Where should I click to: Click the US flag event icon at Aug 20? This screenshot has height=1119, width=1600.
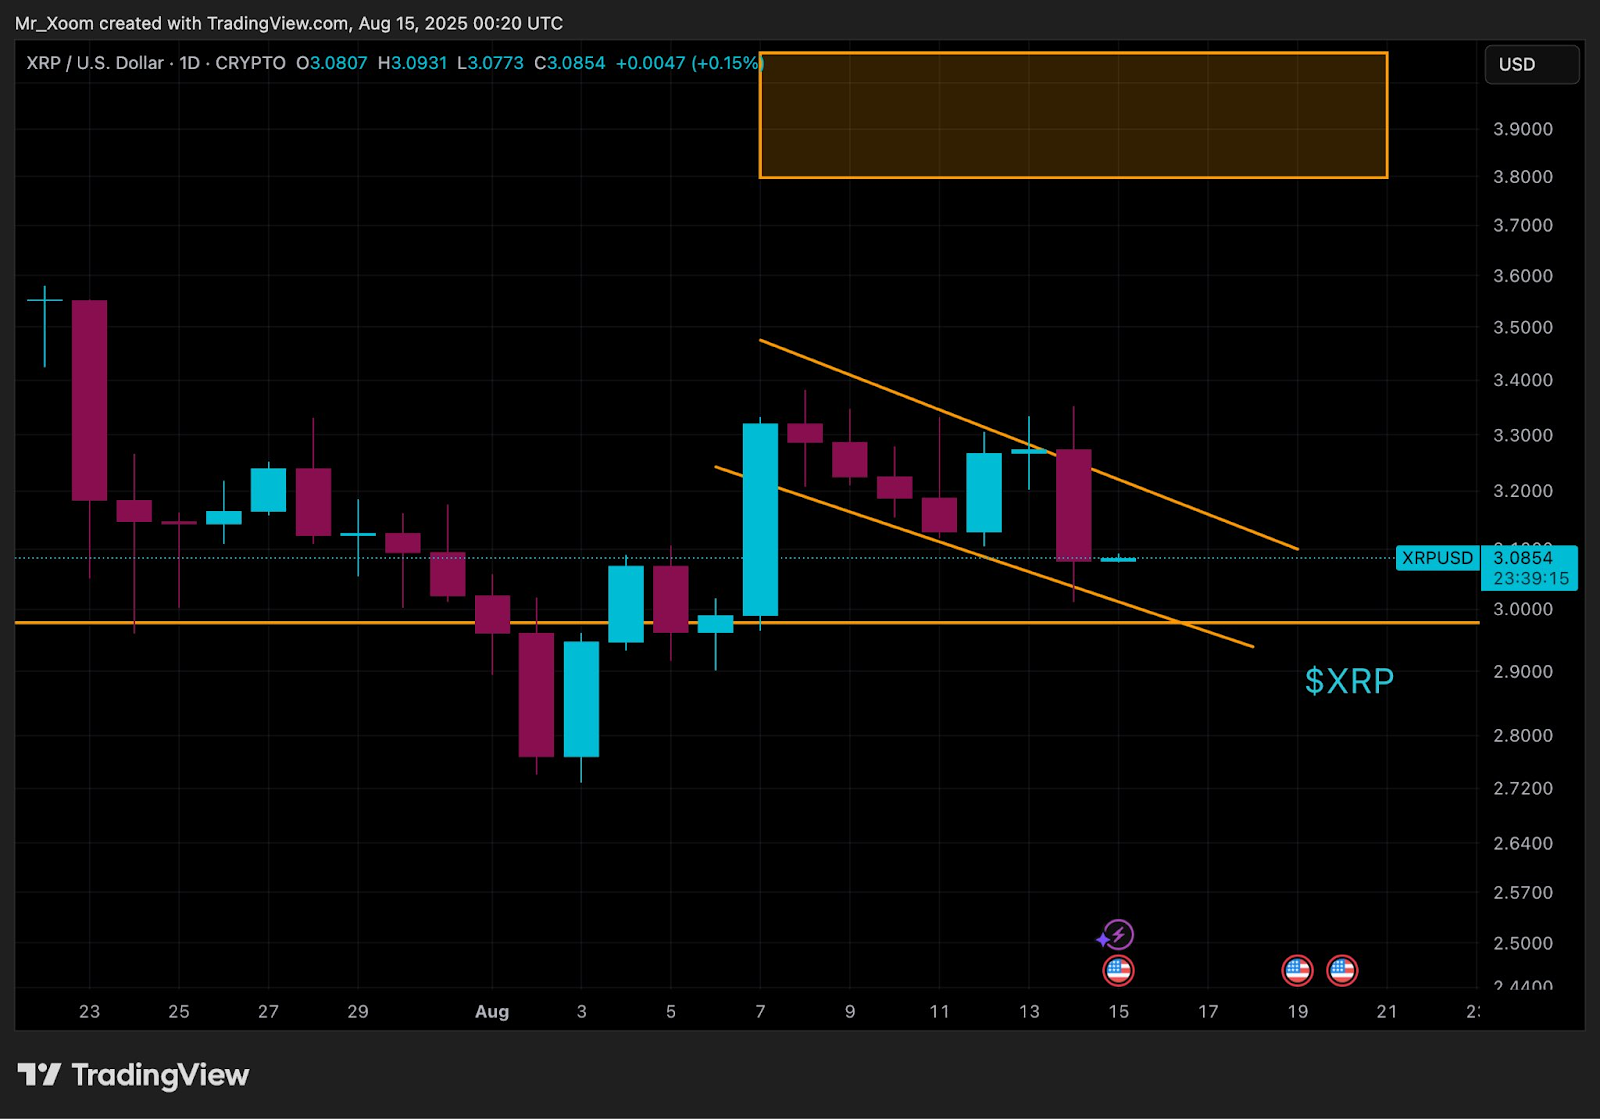[1342, 970]
